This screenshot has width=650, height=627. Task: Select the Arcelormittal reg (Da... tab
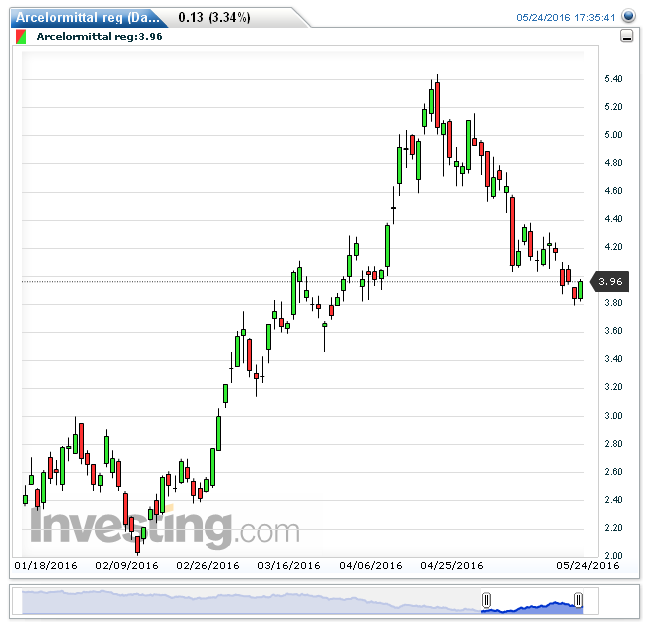coord(88,18)
